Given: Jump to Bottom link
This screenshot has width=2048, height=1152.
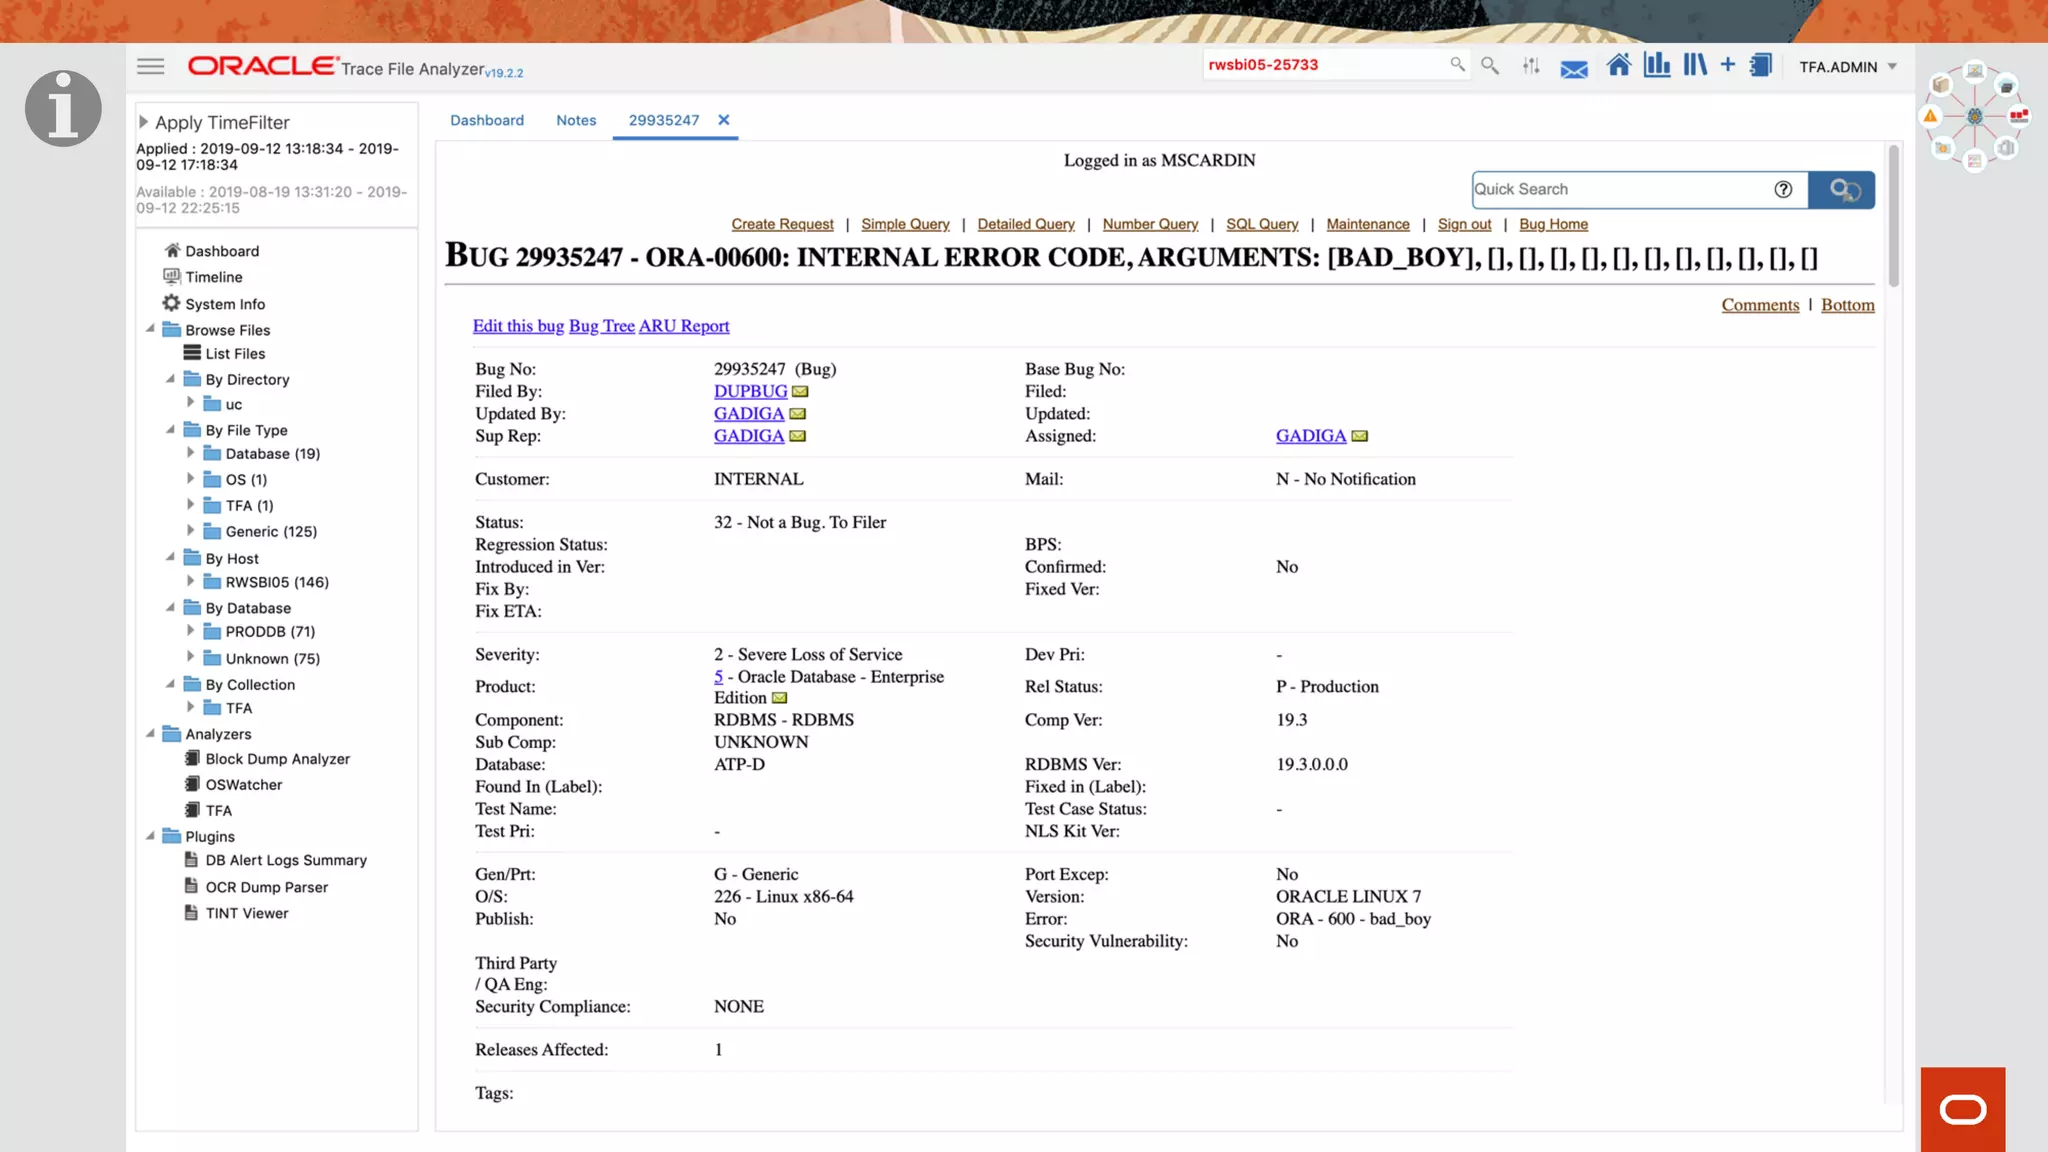Looking at the screenshot, I should (x=1848, y=305).
